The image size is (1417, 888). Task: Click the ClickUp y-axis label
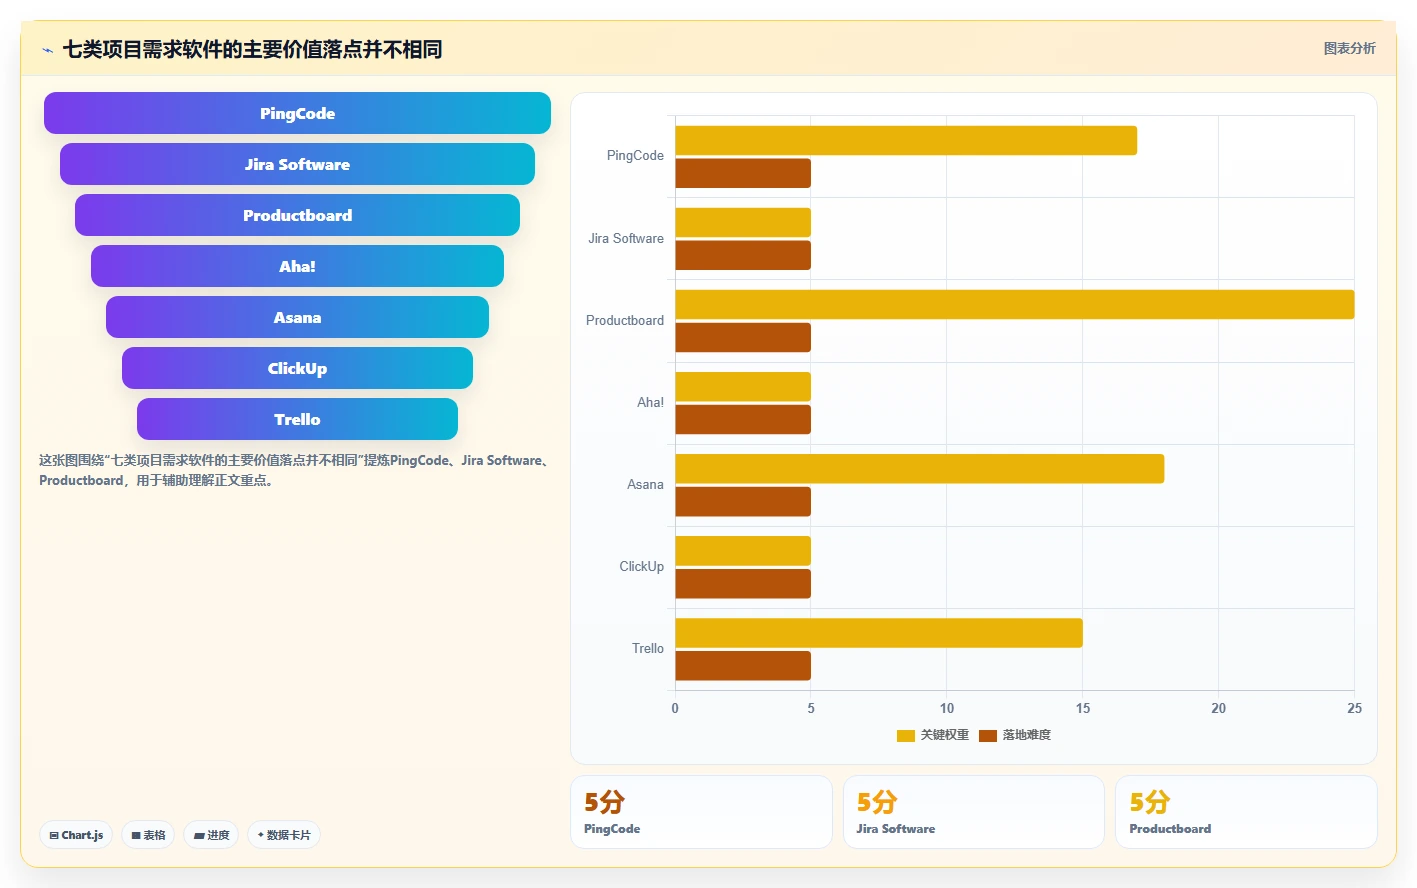click(x=641, y=566)
